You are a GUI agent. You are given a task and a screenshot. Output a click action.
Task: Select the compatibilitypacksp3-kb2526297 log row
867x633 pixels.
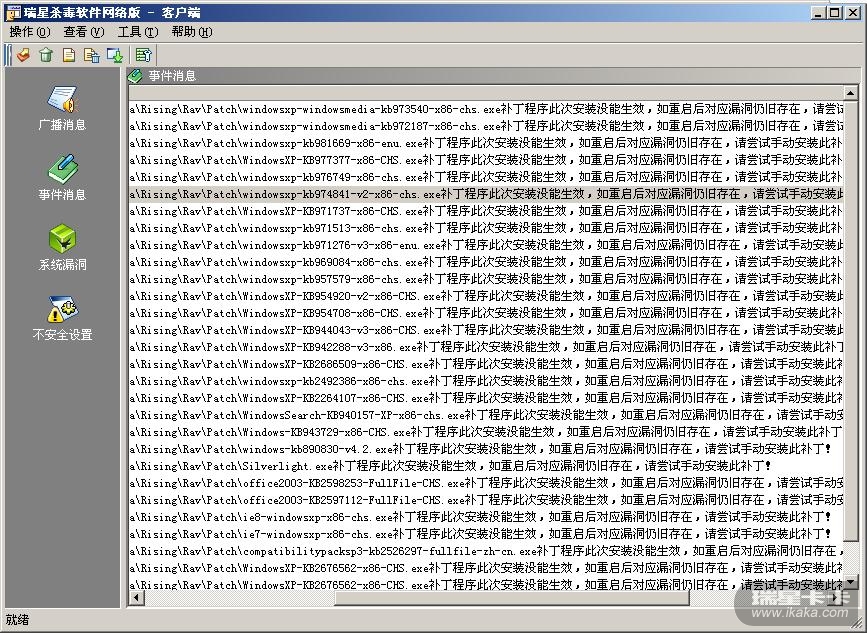pos(486,551)
